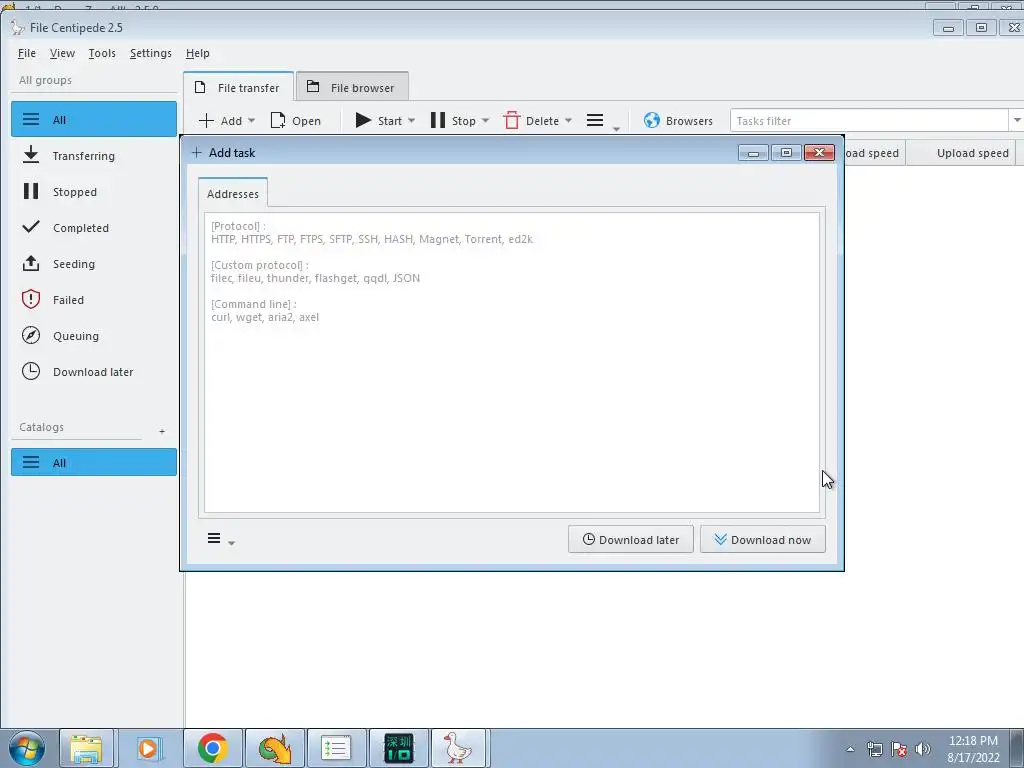Select All in the groups sidebar
1024x768 pixels.
pos(94,120)
